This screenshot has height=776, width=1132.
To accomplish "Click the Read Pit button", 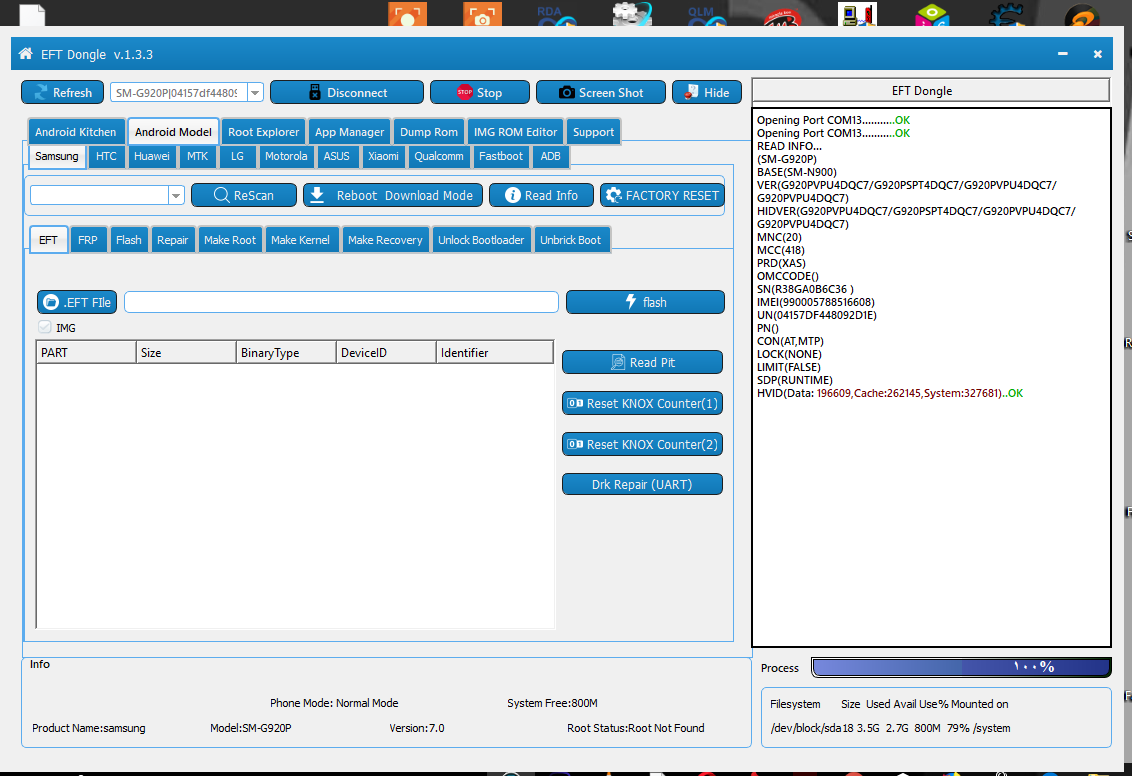I will [x=643, y=362].
